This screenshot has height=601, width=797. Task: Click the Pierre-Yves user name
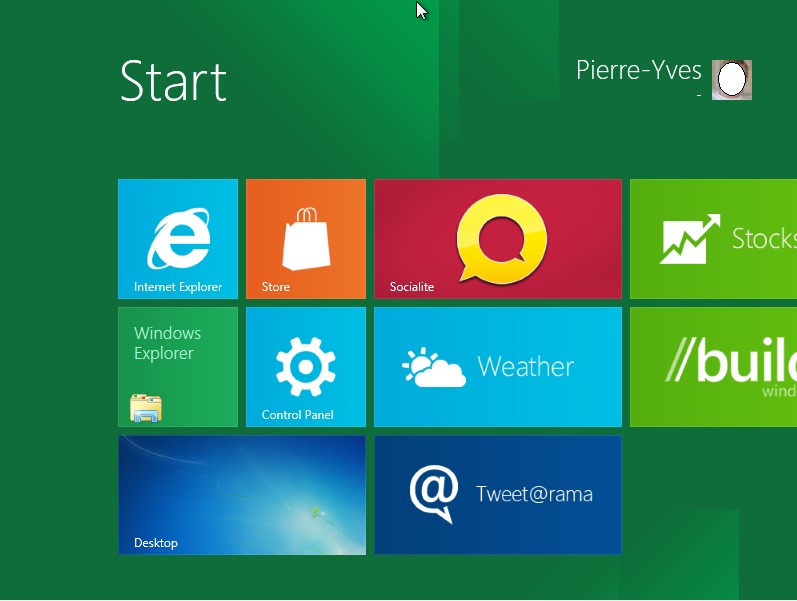click(x=638, y=70)
